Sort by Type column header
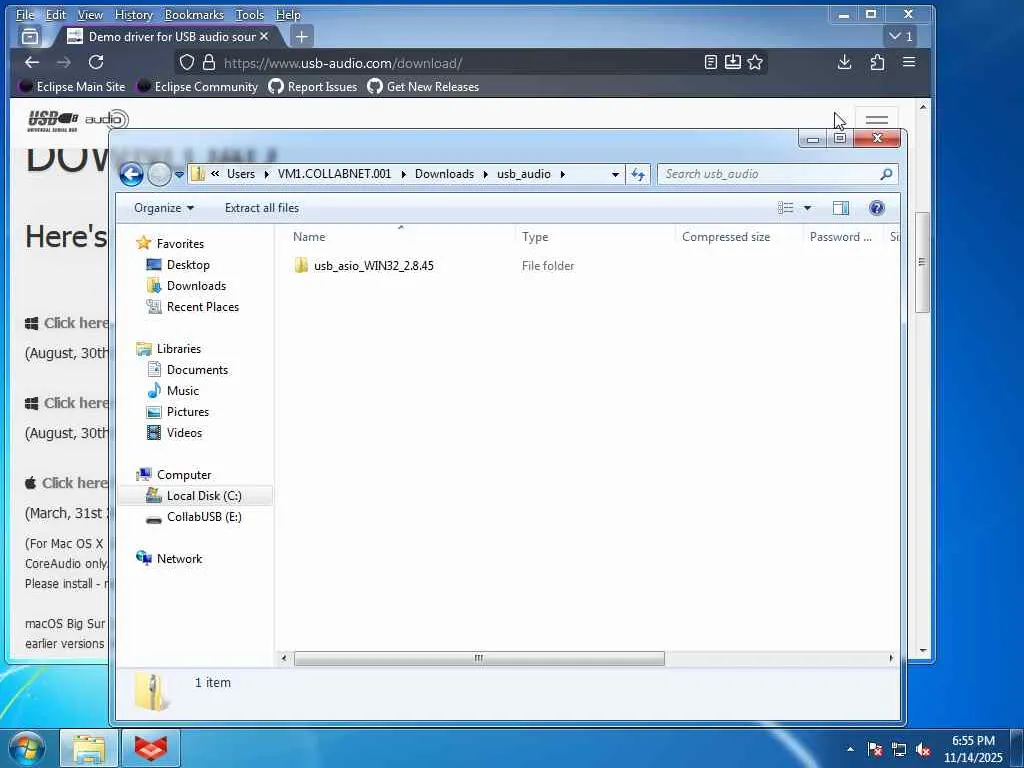1024x768 pixels. [x=535, y=237]
